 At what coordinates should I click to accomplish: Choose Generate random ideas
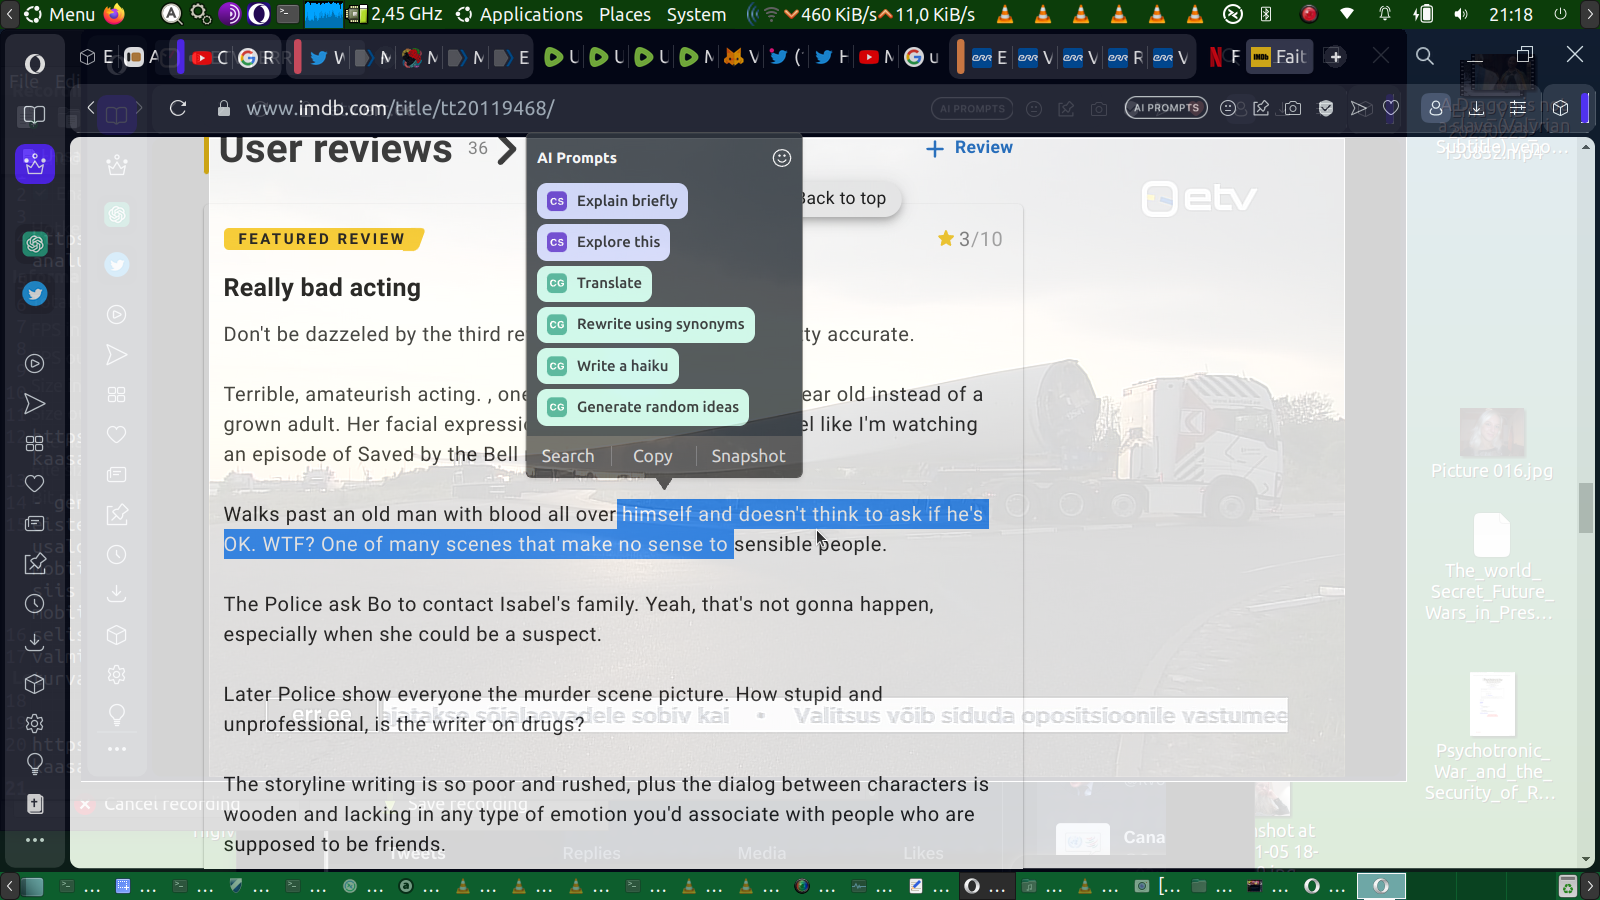coord(643,407)
